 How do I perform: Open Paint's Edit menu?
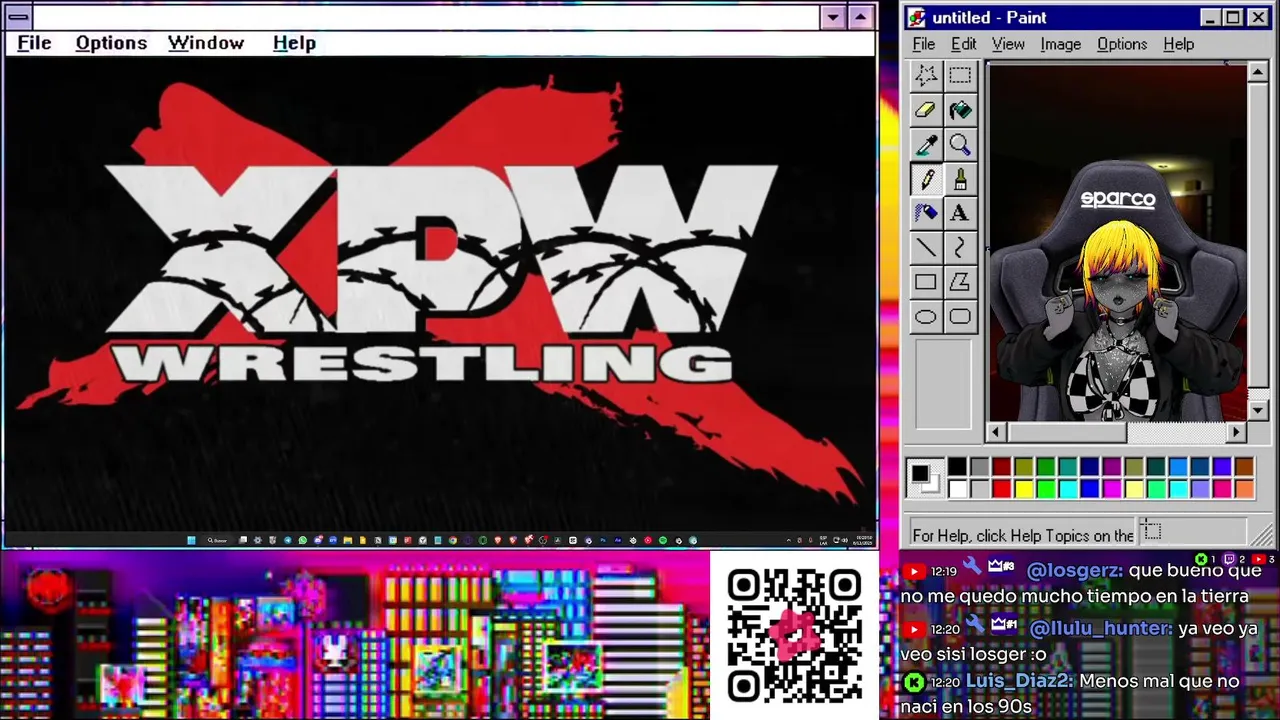coord(963,44)
